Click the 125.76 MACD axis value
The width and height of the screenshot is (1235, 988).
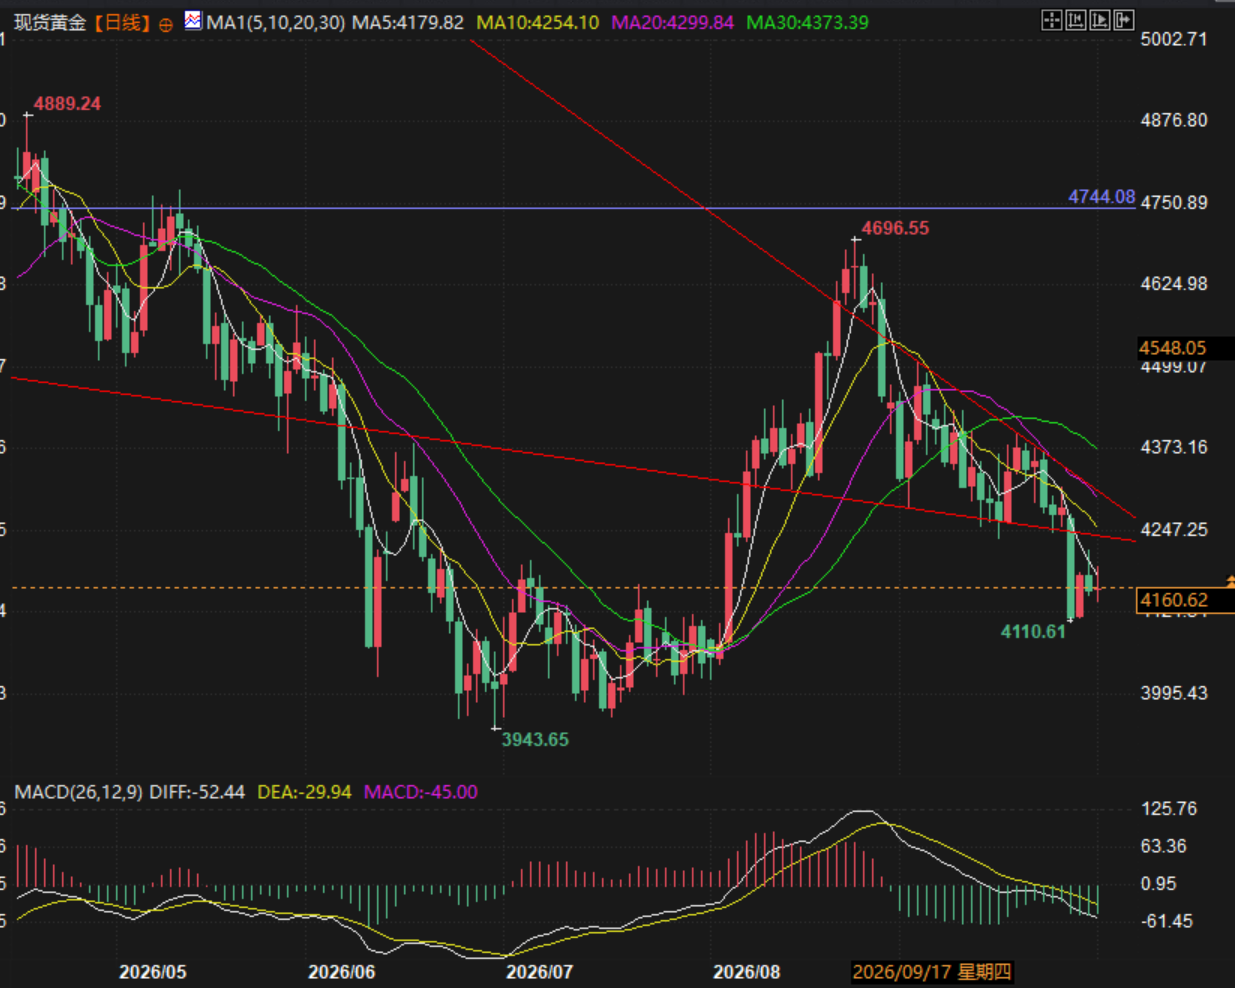(1169, 809)
